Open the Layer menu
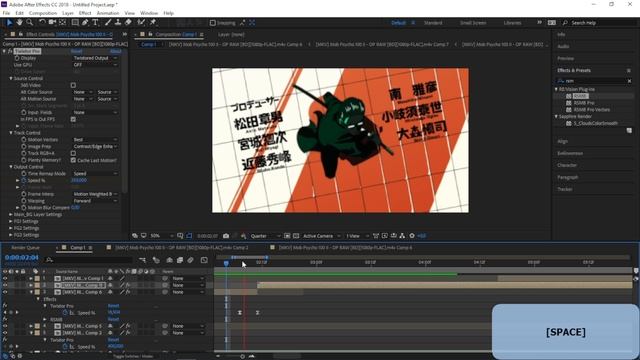 pos(68,13)
